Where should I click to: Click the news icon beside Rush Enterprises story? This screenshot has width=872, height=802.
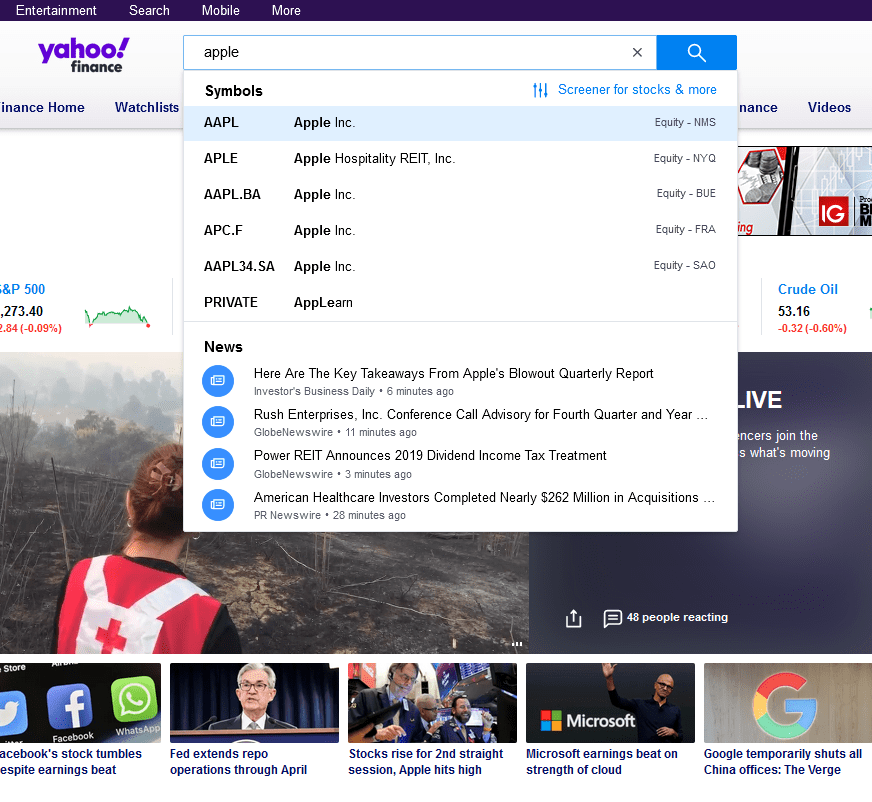point(218,422)
